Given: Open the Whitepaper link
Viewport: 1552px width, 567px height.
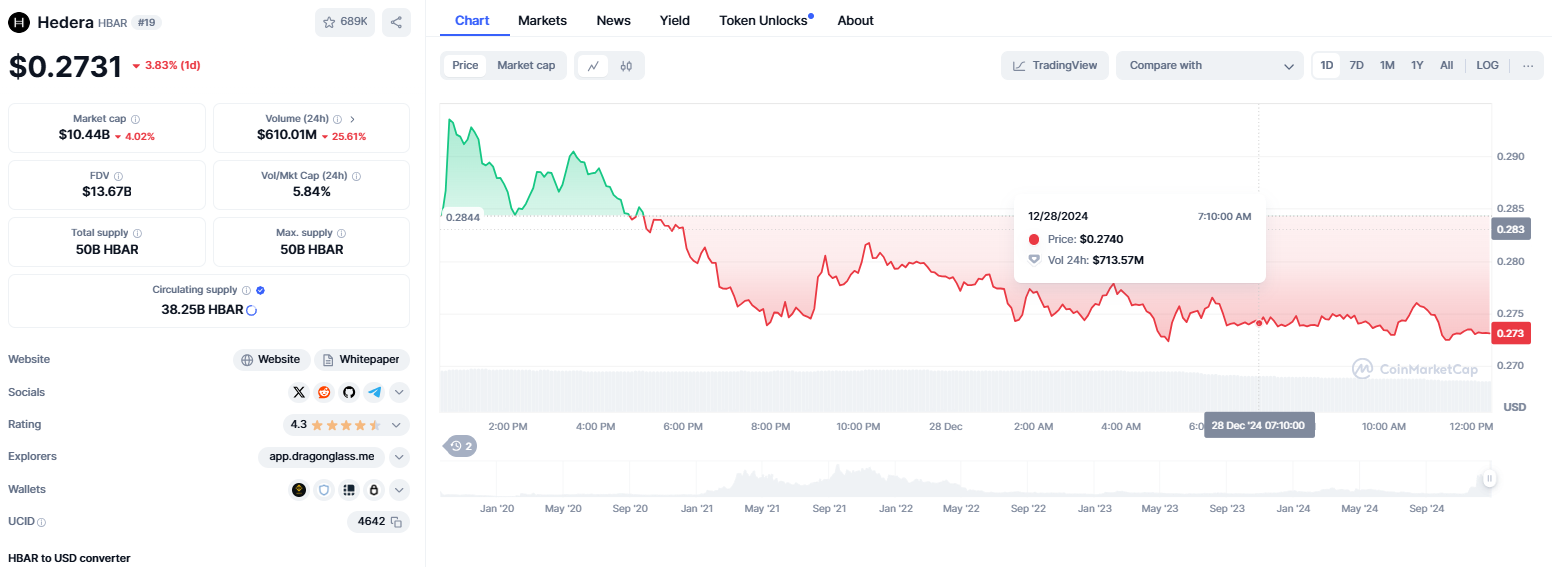Looking at the screenshot, I should pos(362,359).
